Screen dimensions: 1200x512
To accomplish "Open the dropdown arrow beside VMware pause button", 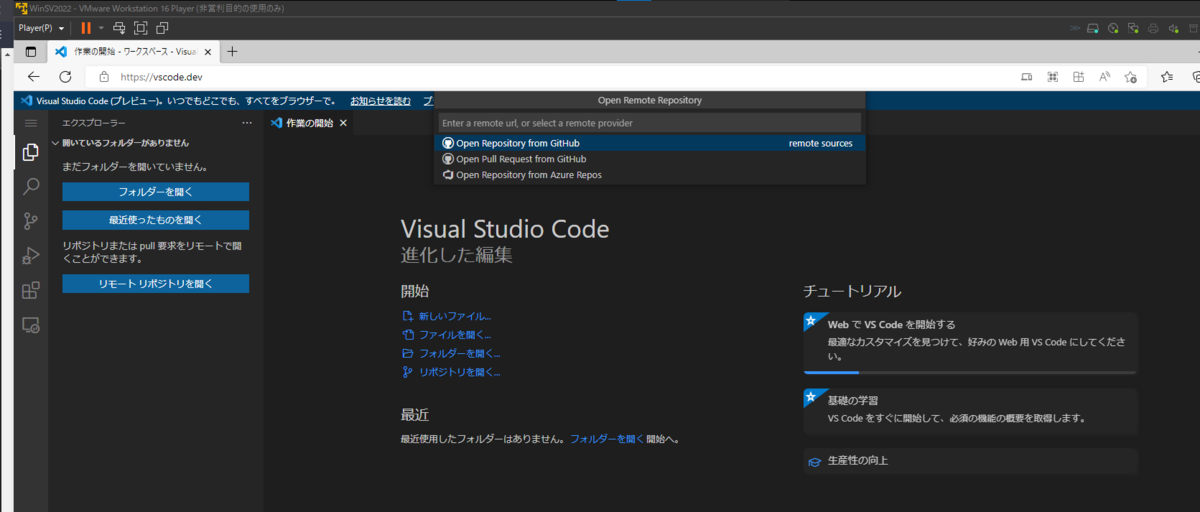I will (x=101, y=28).
